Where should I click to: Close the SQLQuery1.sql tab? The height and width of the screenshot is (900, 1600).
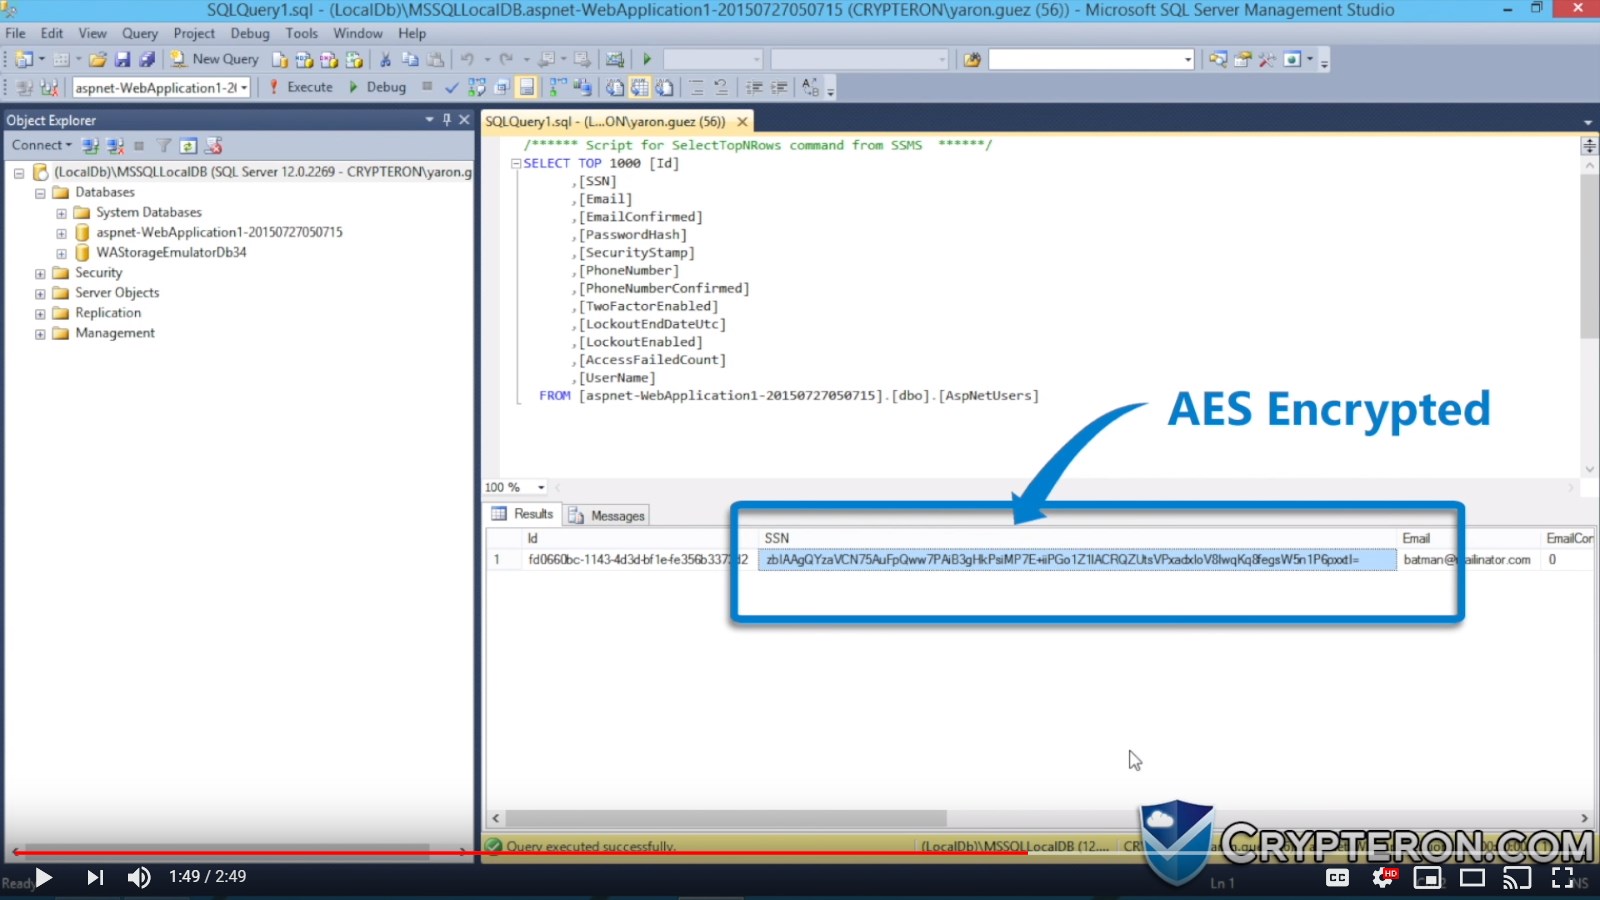pyautogui.click(x=742, y=121)
